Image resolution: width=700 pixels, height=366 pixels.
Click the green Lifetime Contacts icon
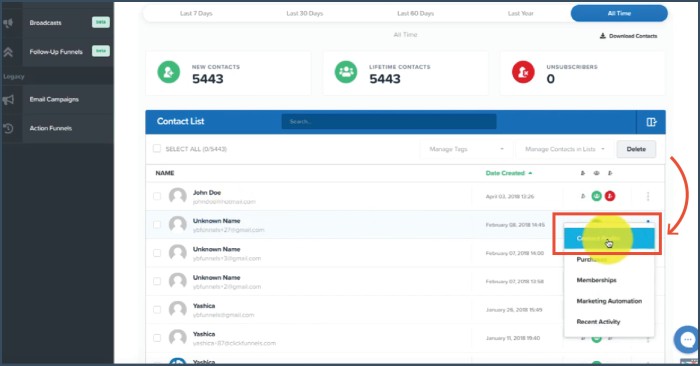(x=346, y=72)
